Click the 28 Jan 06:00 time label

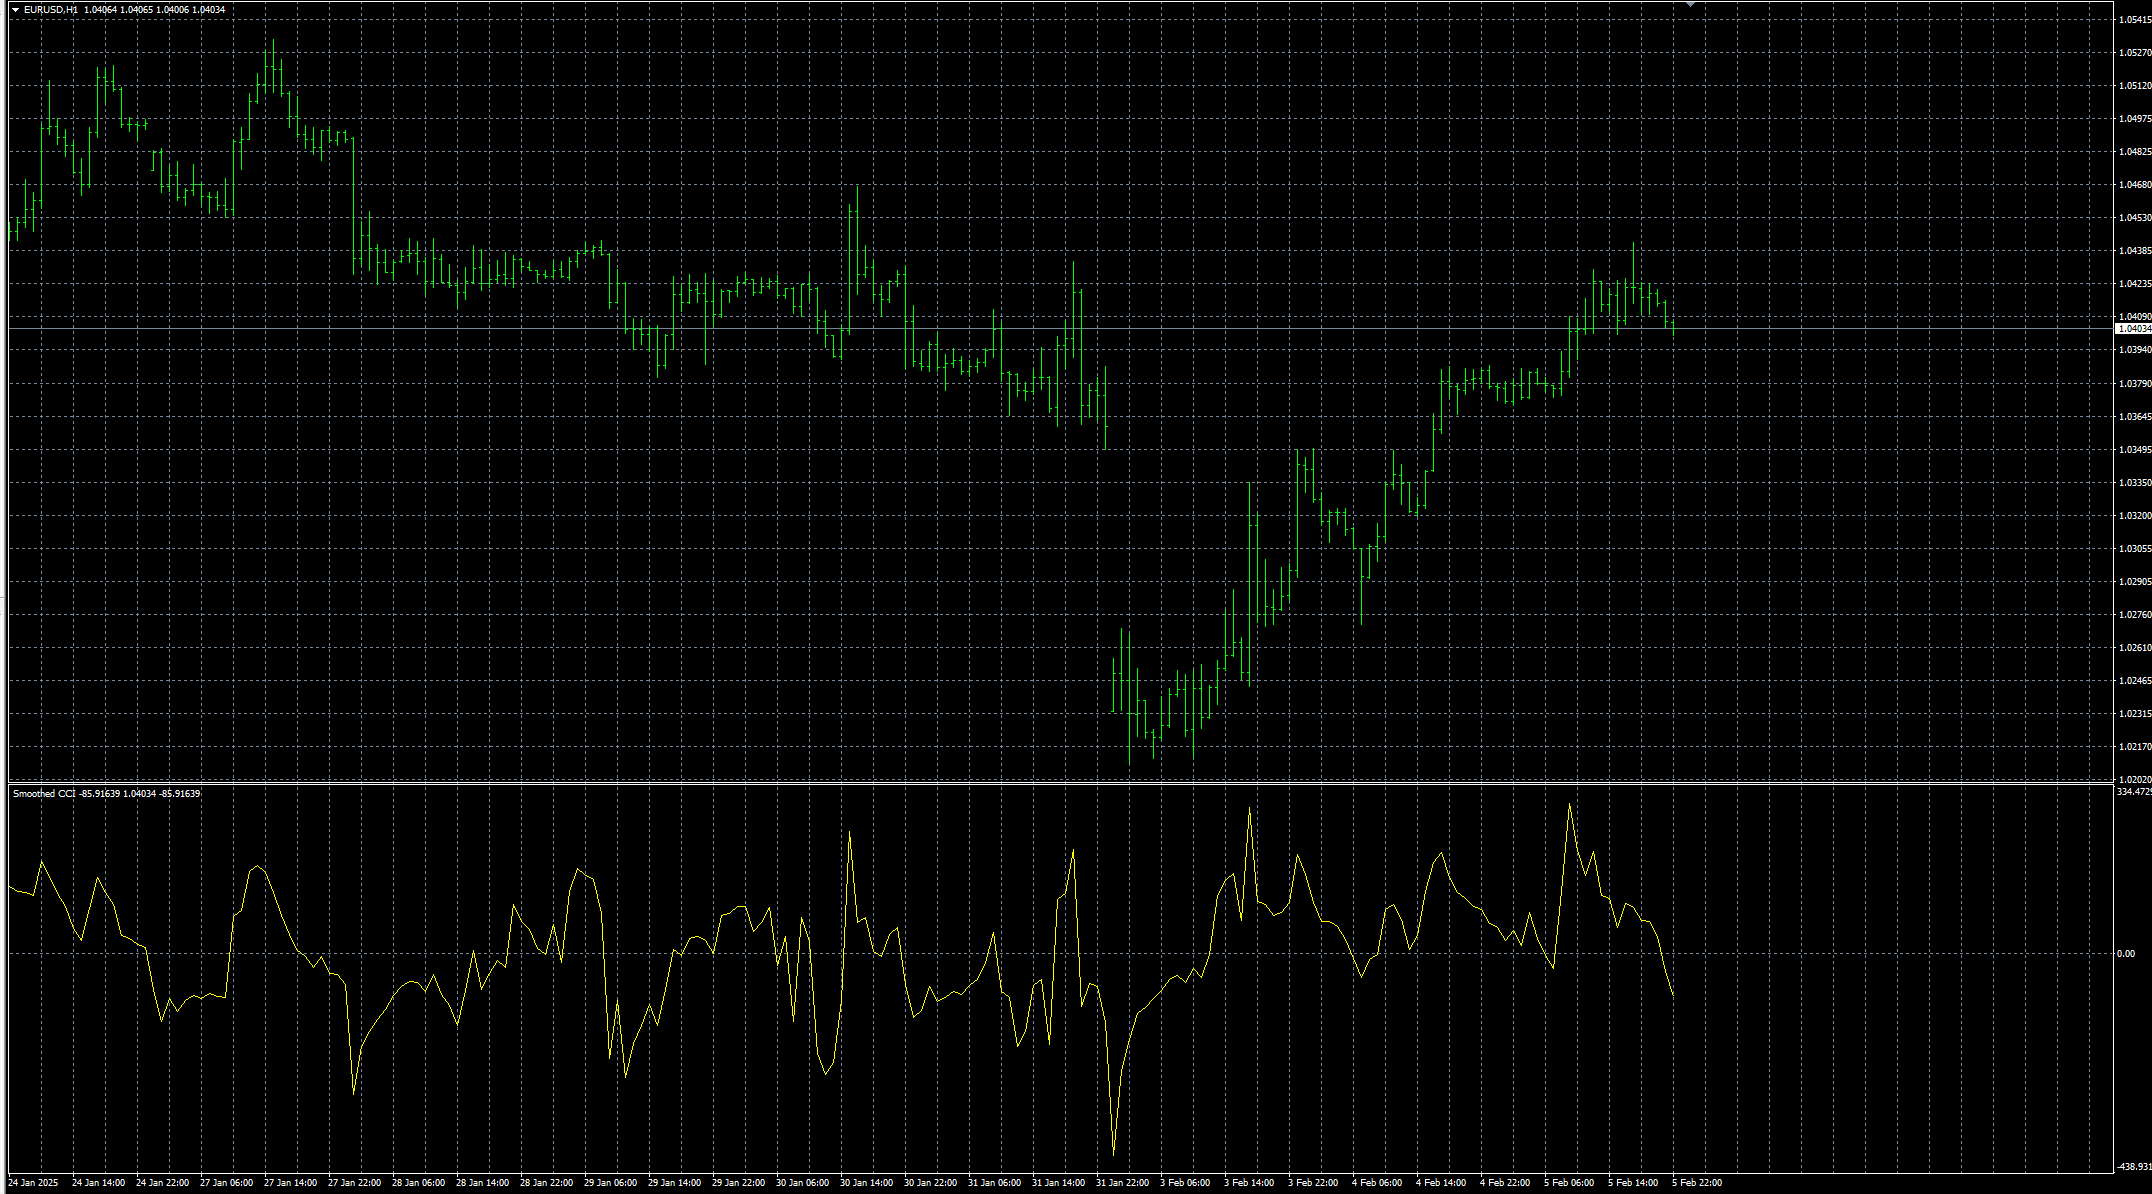tap(419, 1183)
